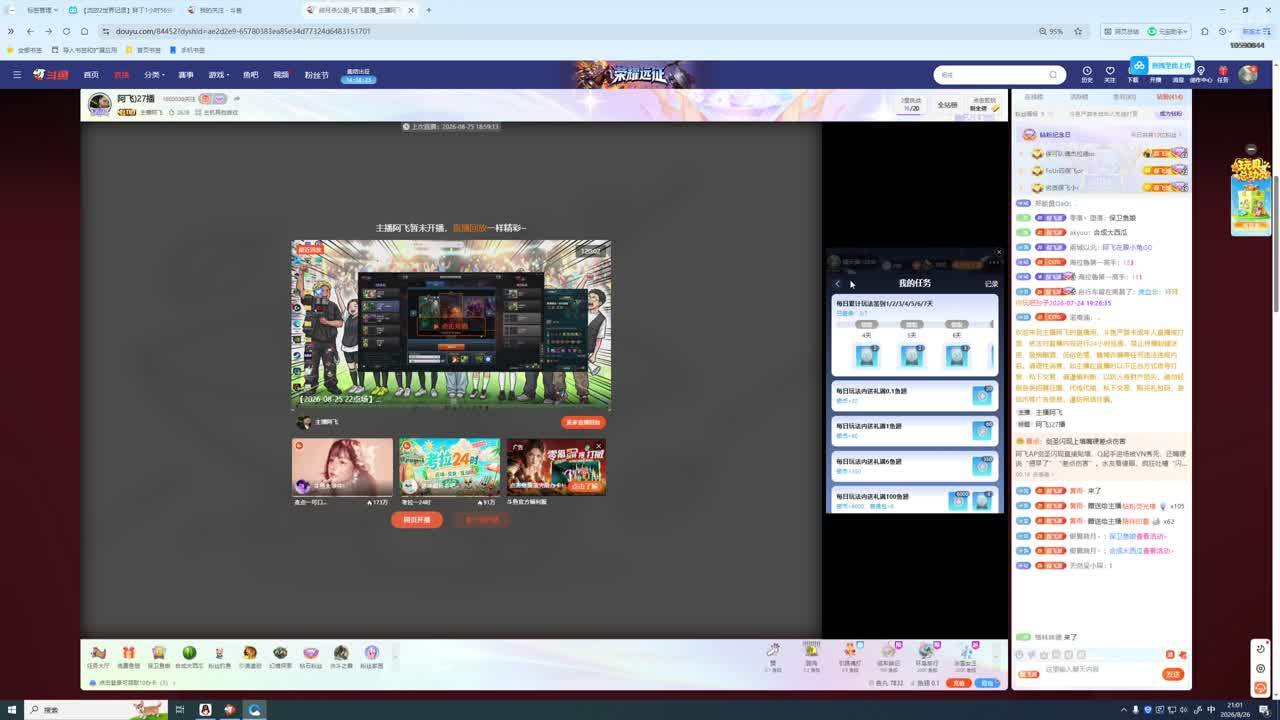Click the 全站榜 button above the chat
The width and height of the screenshot is (1280, 720).
pyautogui.click(x=947, y=105)
